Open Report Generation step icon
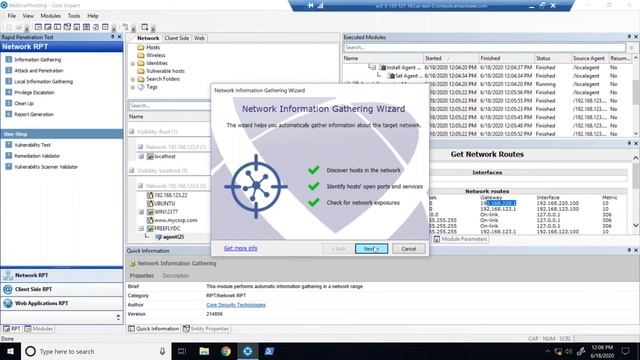The image size is (640, 360). pos(9,114)
